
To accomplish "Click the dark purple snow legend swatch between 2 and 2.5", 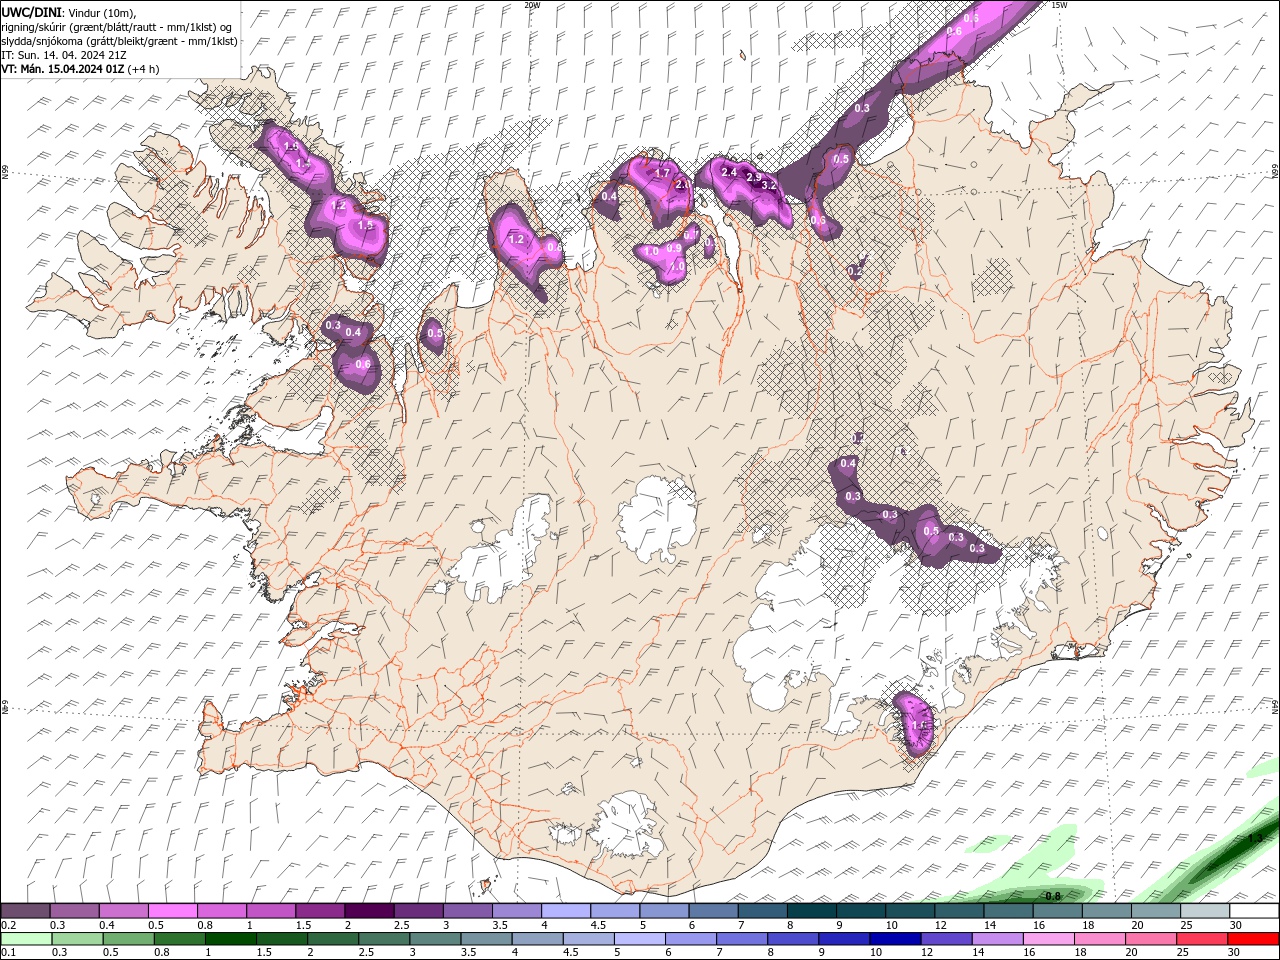I will [368, 911].
